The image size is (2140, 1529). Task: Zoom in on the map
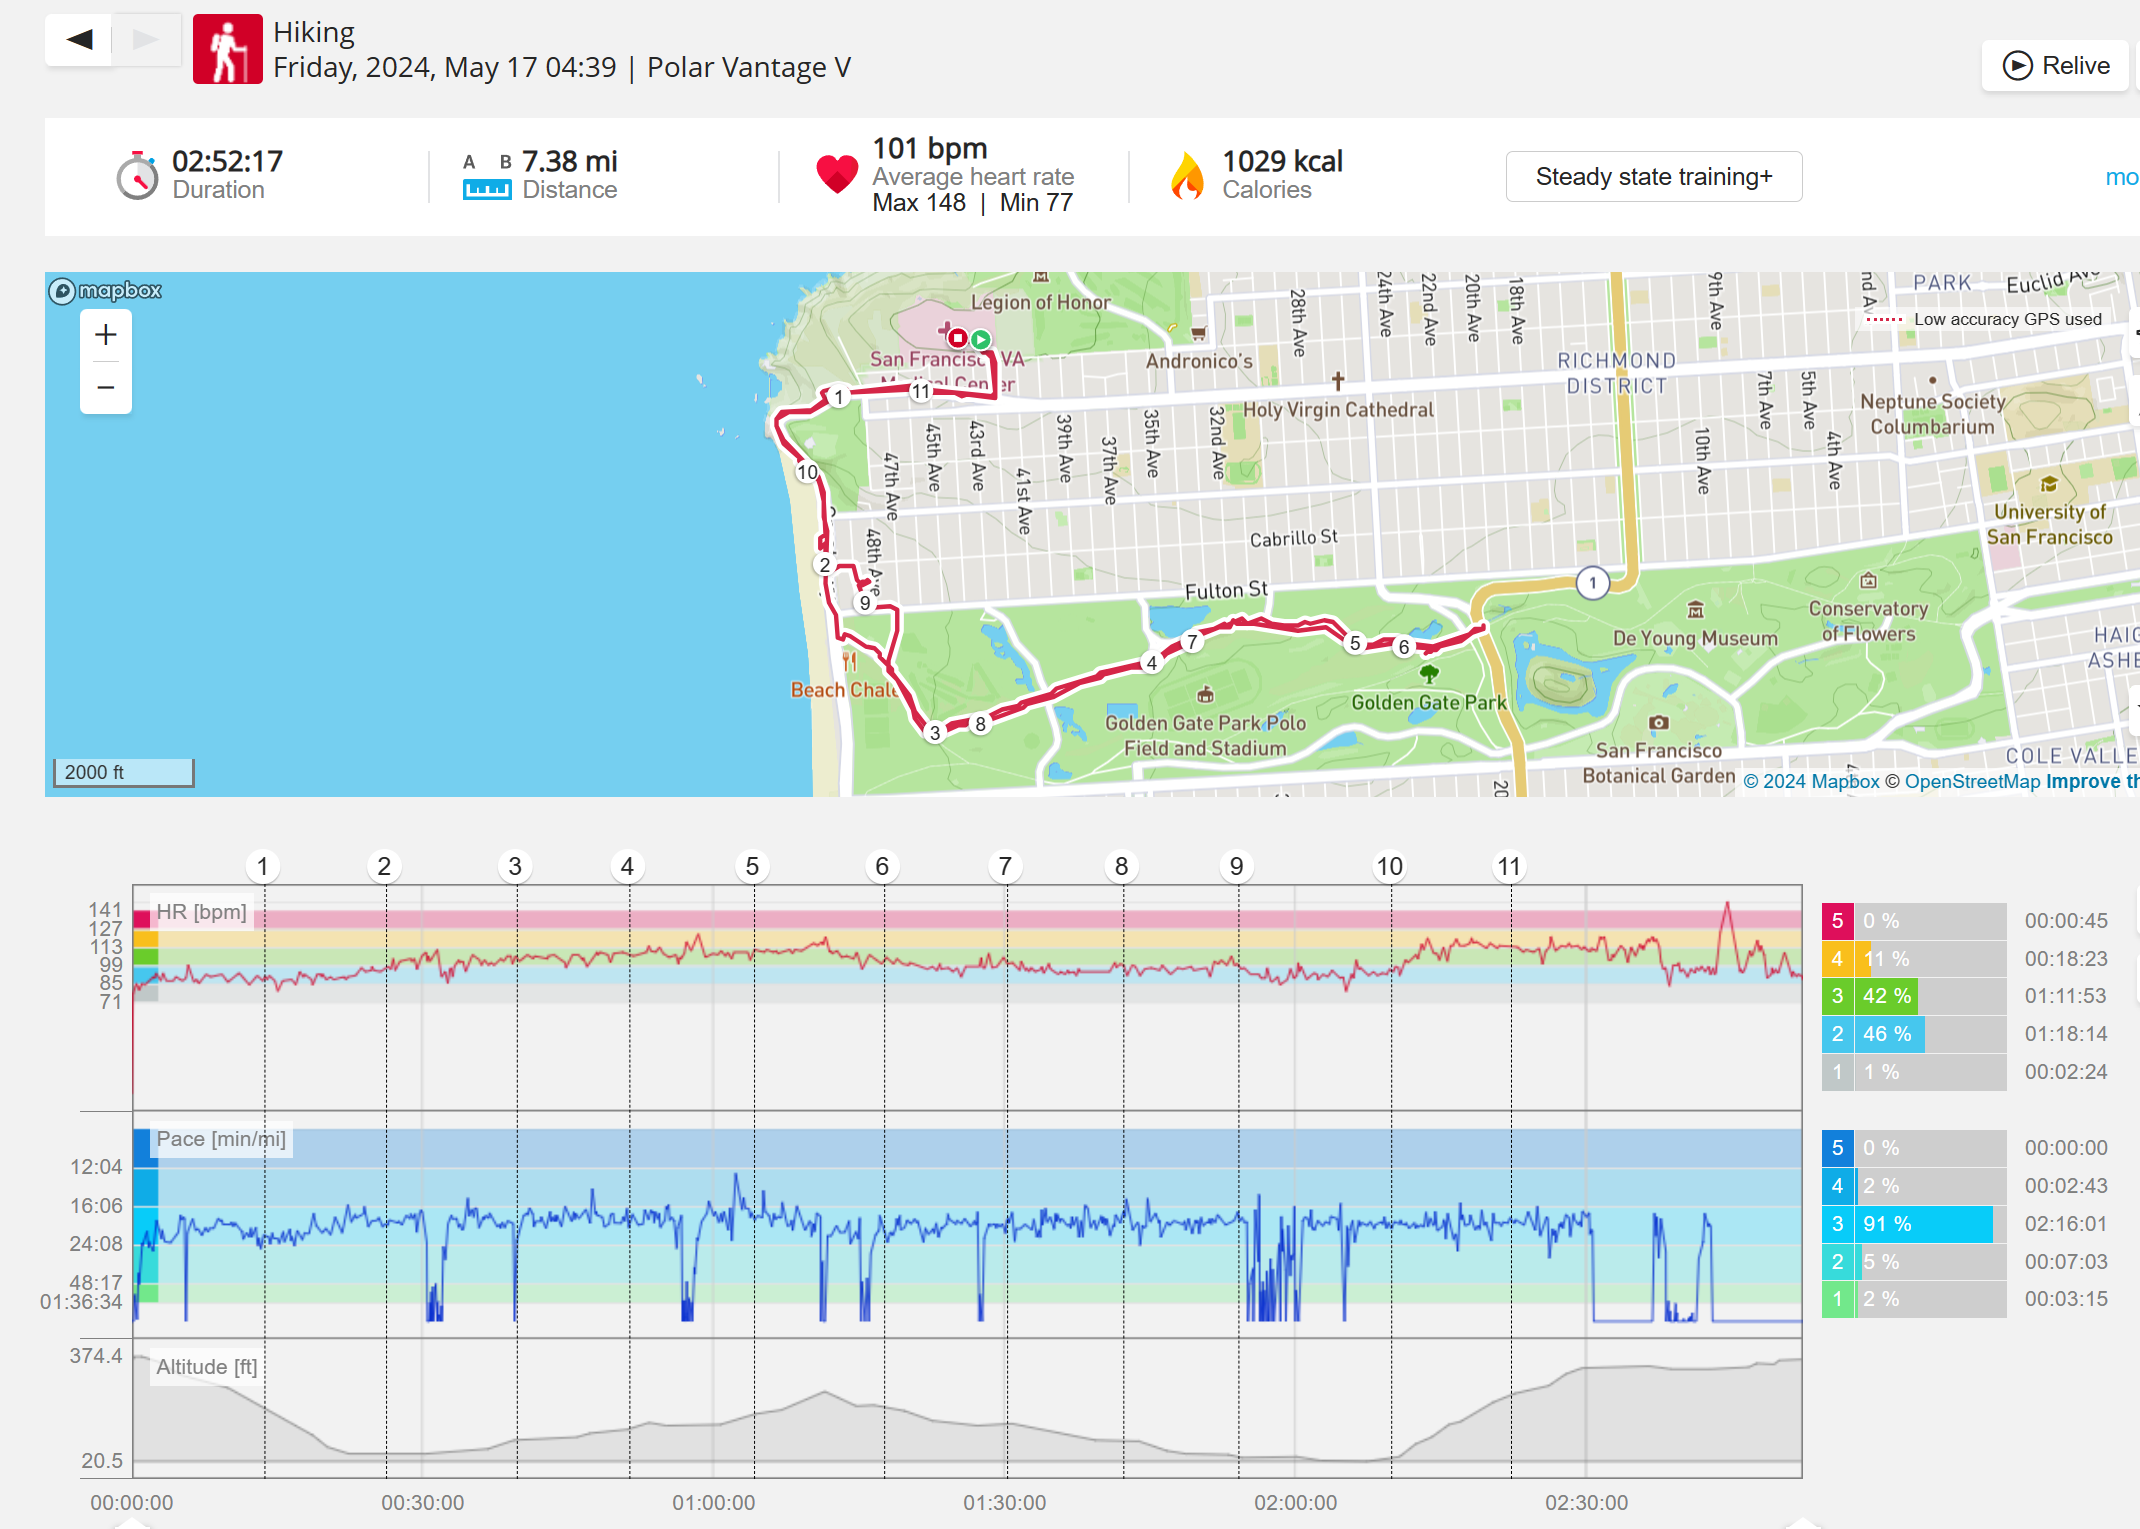(x=106, y=335)
